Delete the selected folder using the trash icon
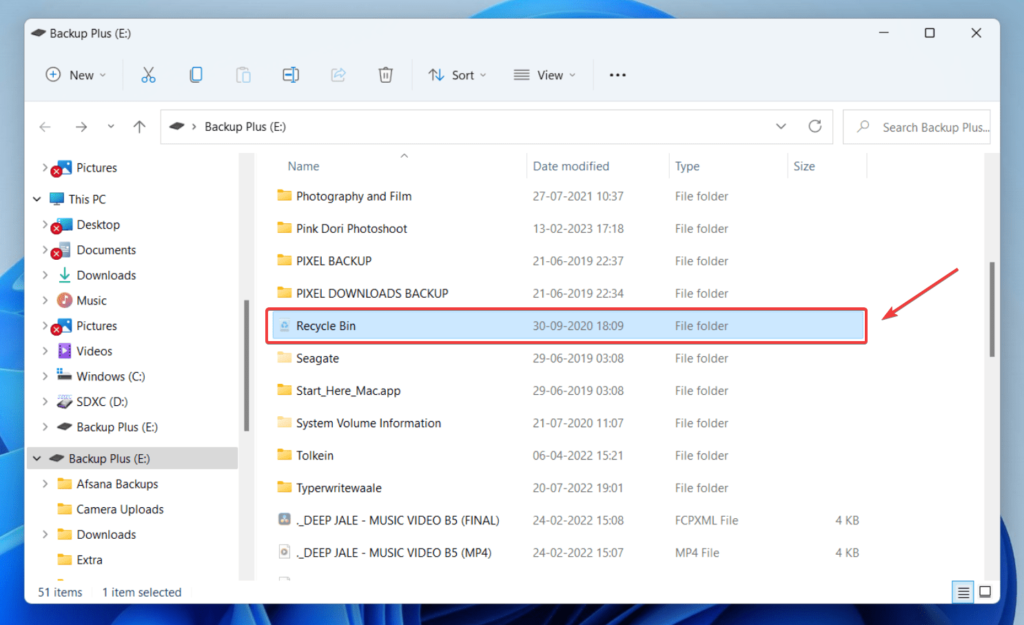This screenshot has width=1024, height=625. pos(385,74)
